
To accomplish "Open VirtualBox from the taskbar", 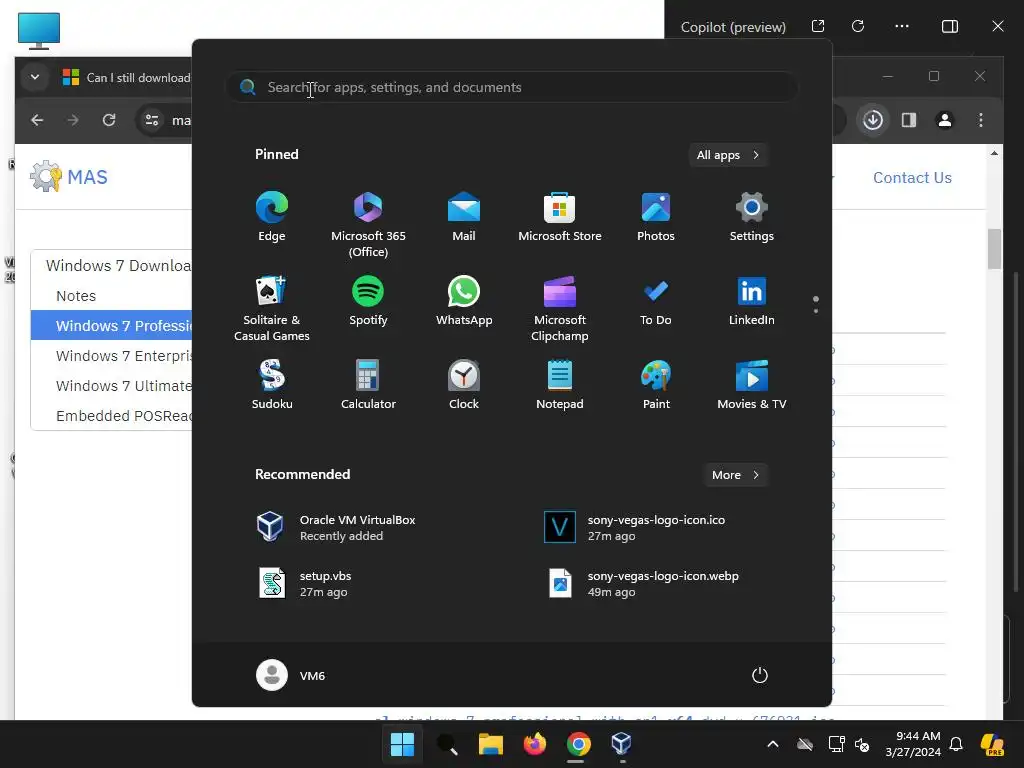I will pyautogui.click(x=621, y=744).
